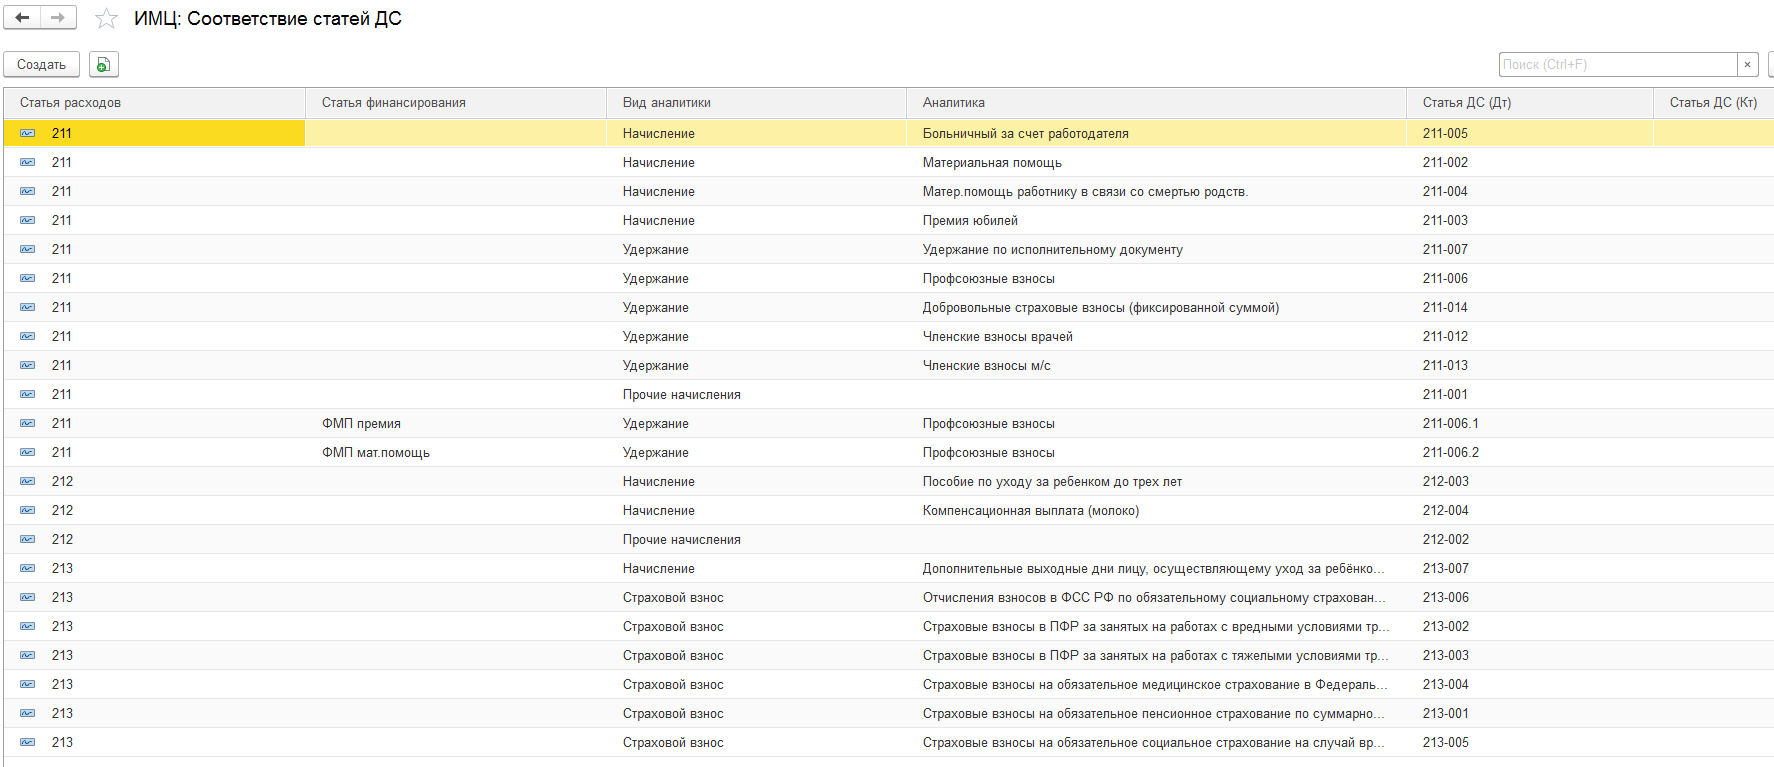Click the forward navigation arrow
Image resolution: width=1774 pixels, height=767 pixels.
point(58,18)
